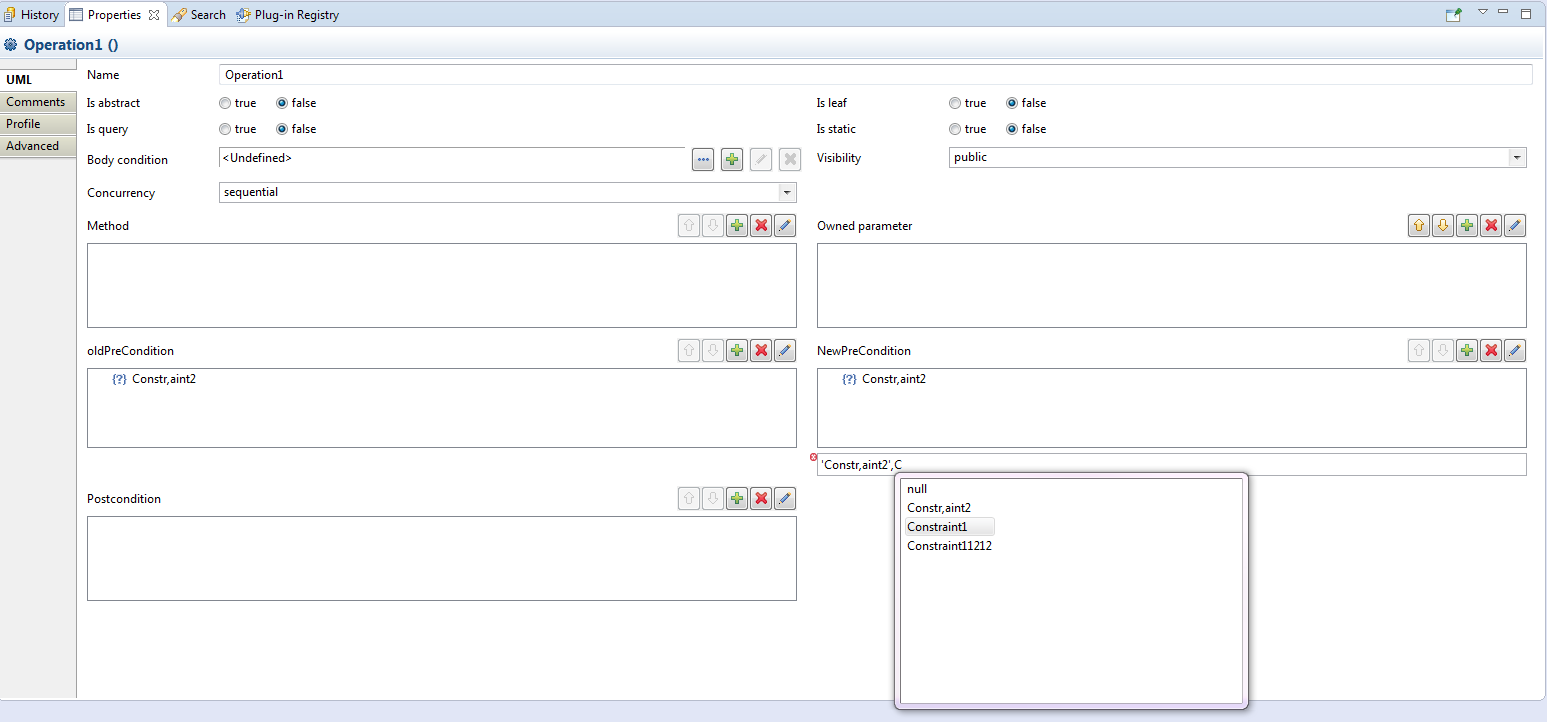The image size is (1547, 722).
Task: Add a Method with green plus
Action: [x=737, y=226]
